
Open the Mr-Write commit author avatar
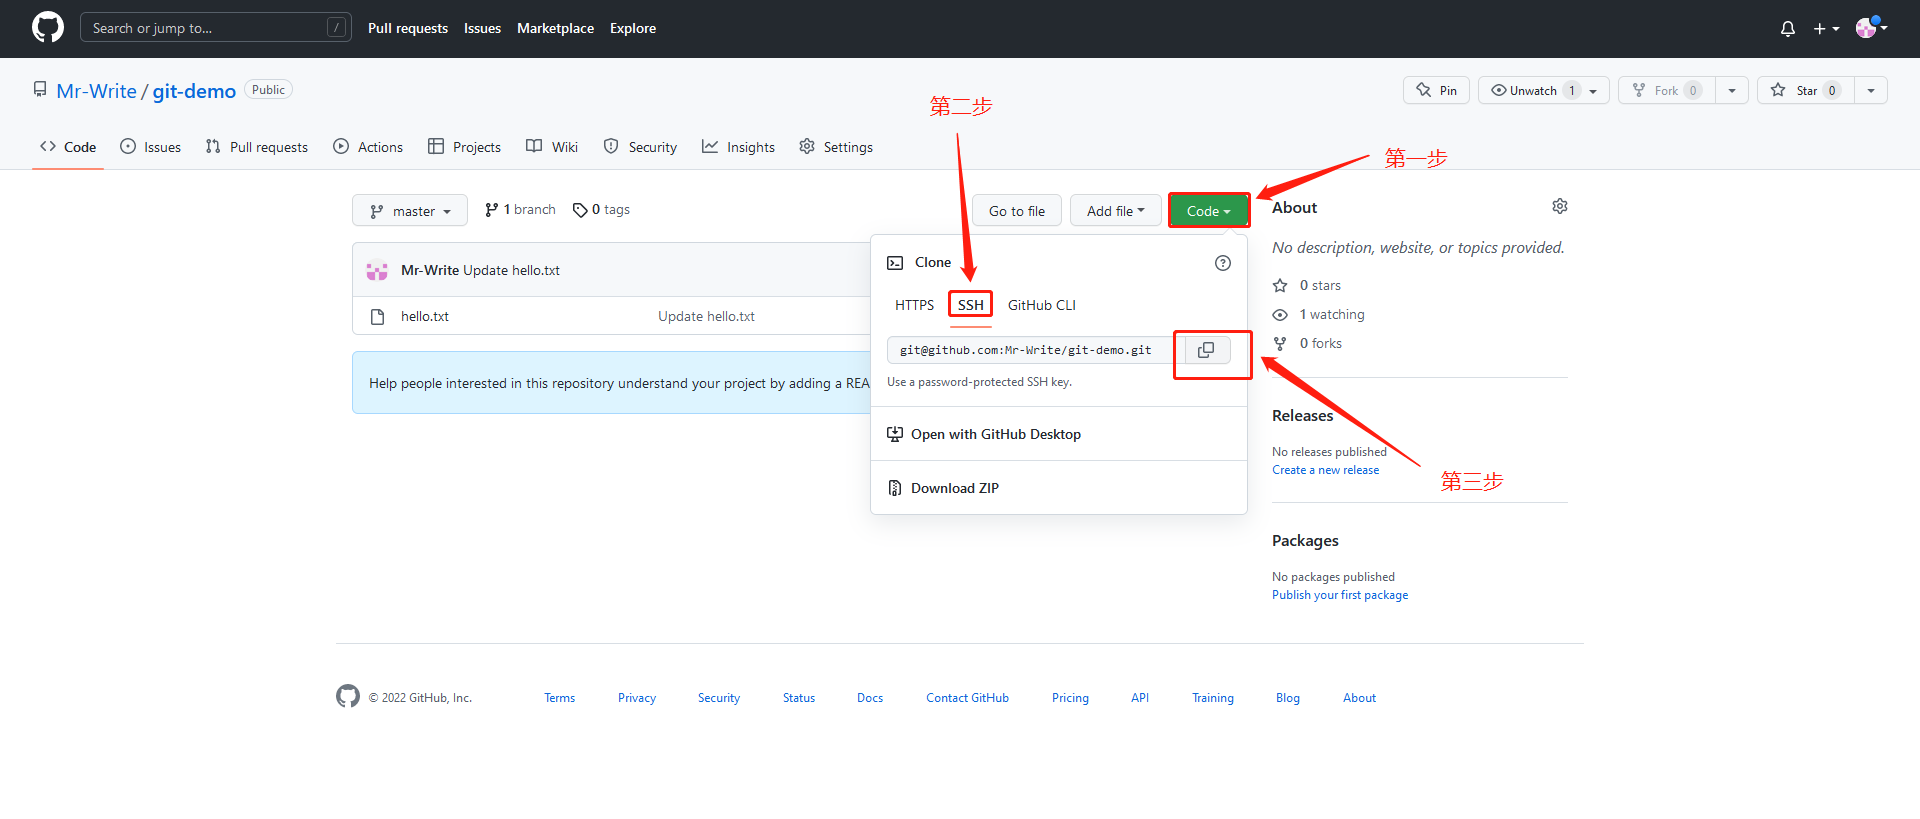377,271
